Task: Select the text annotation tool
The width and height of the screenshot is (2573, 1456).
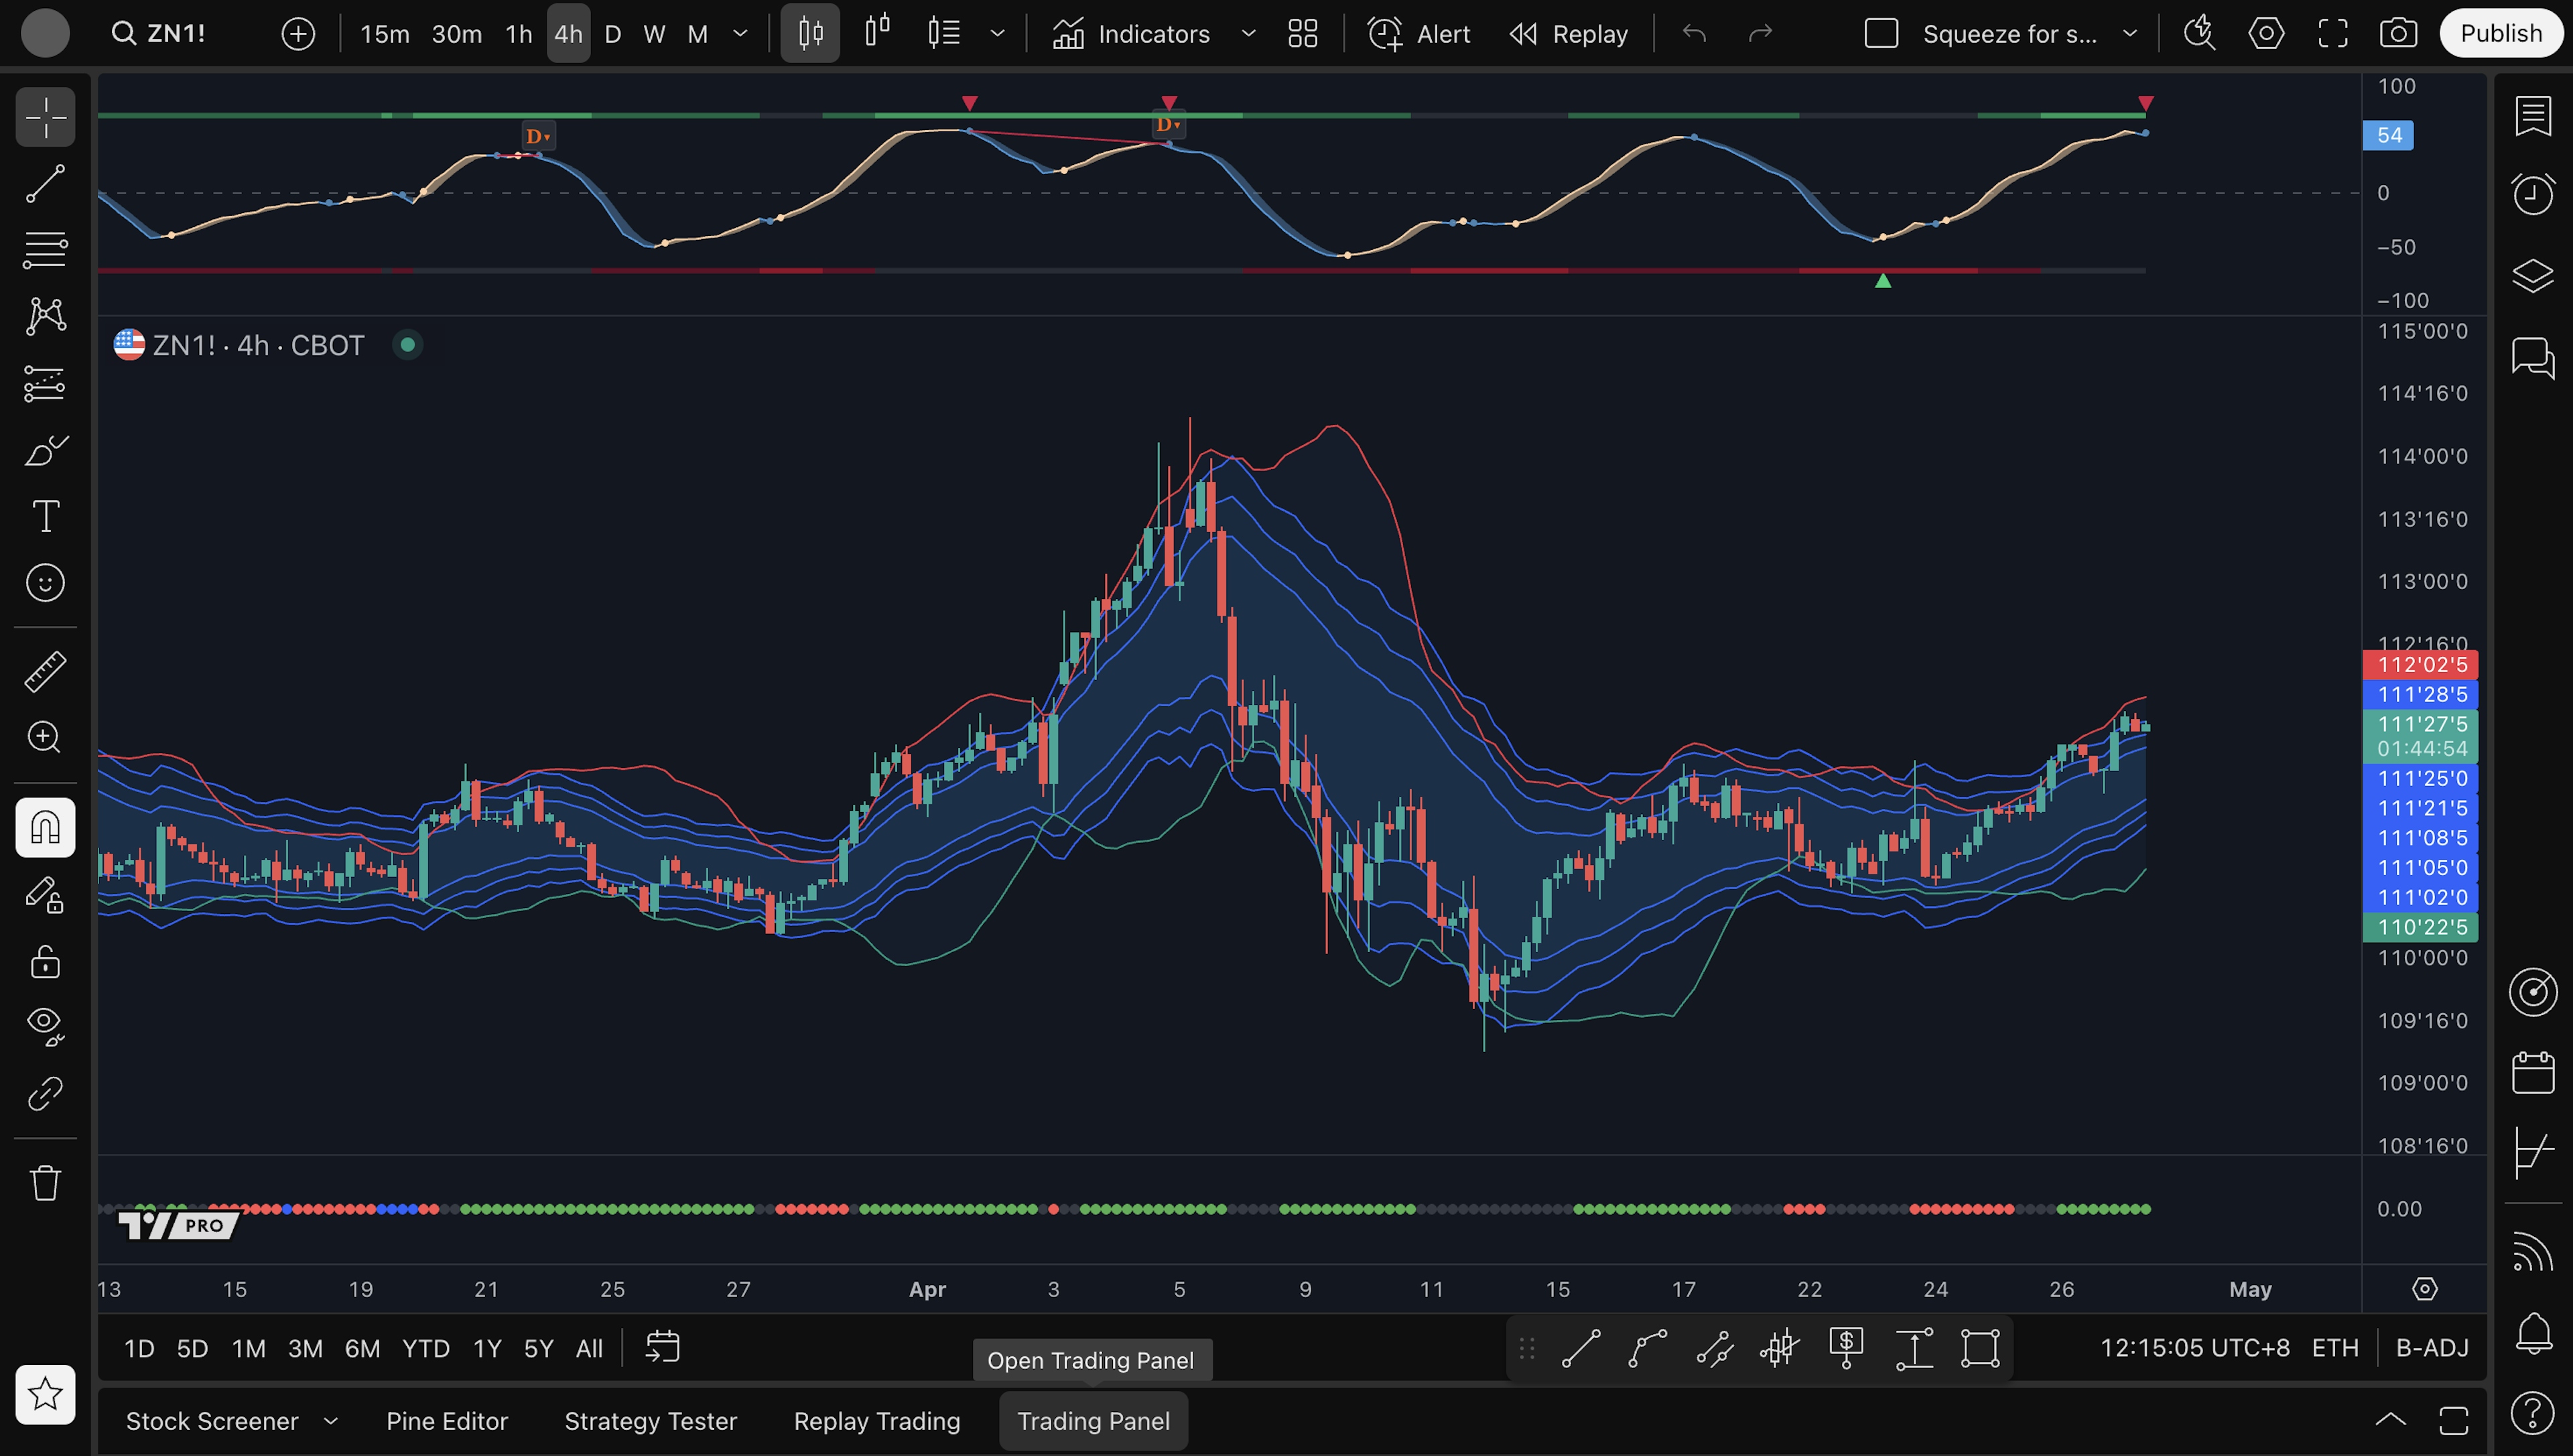Action: [x=45, y=516]
